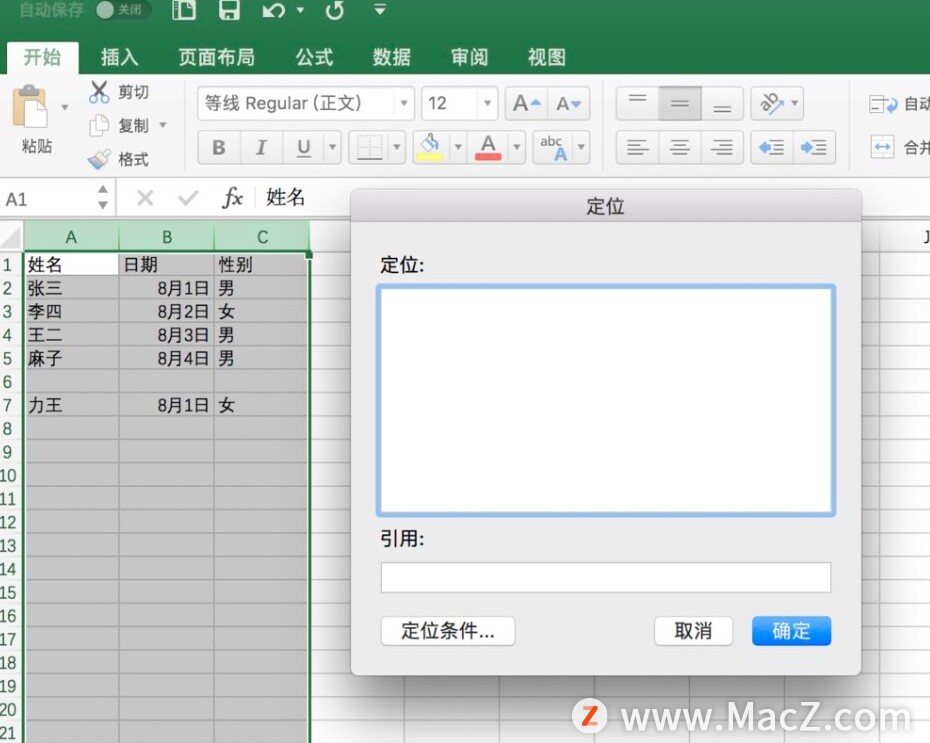The height and width of the screenshot is (743, 930).
Task: Open the font color dropdown arrow
Action: click(517, 146)
